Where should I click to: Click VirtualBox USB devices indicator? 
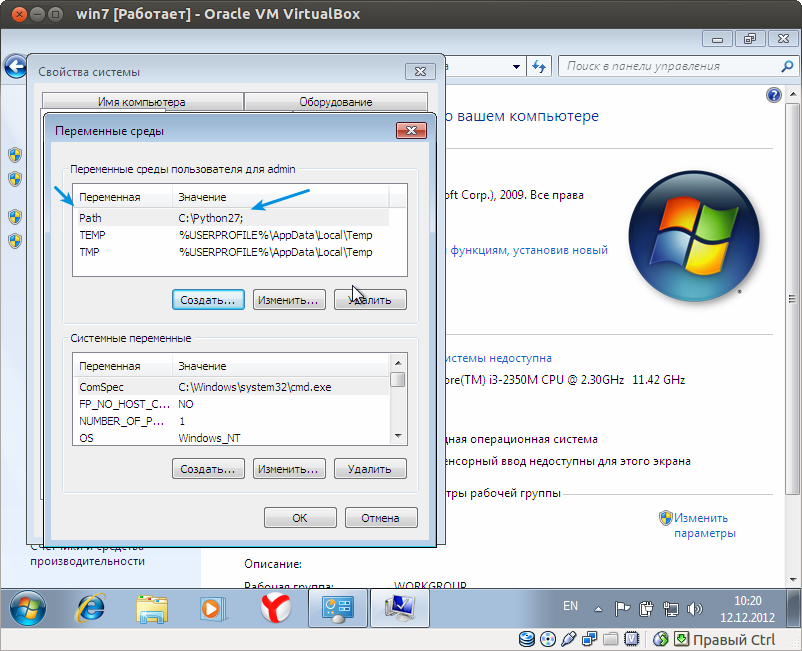tap(569, 639)
